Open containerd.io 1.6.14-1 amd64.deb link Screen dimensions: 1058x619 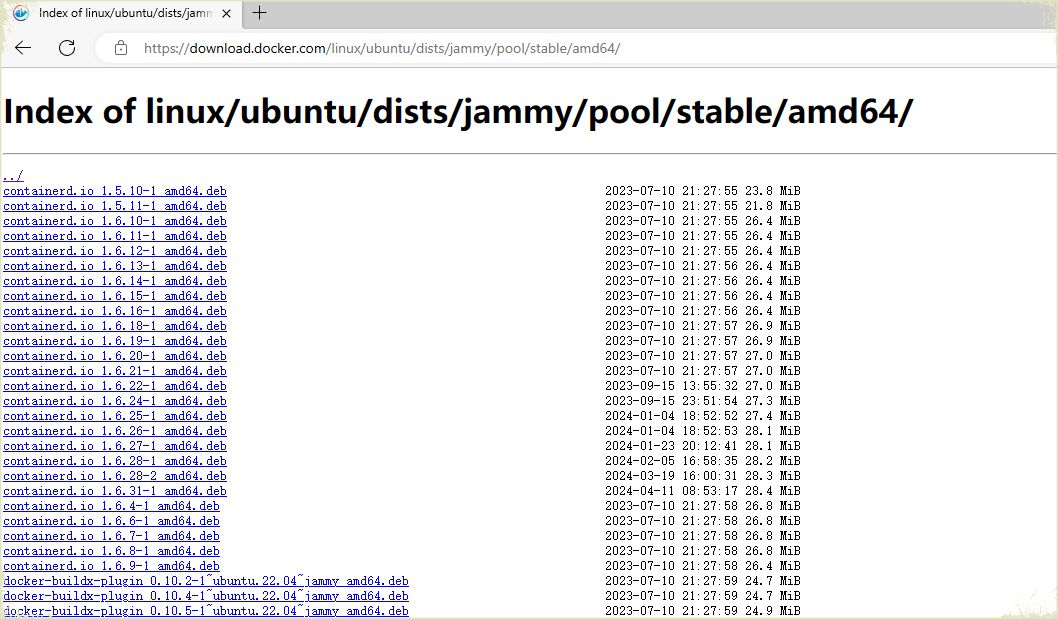(115, 281)
